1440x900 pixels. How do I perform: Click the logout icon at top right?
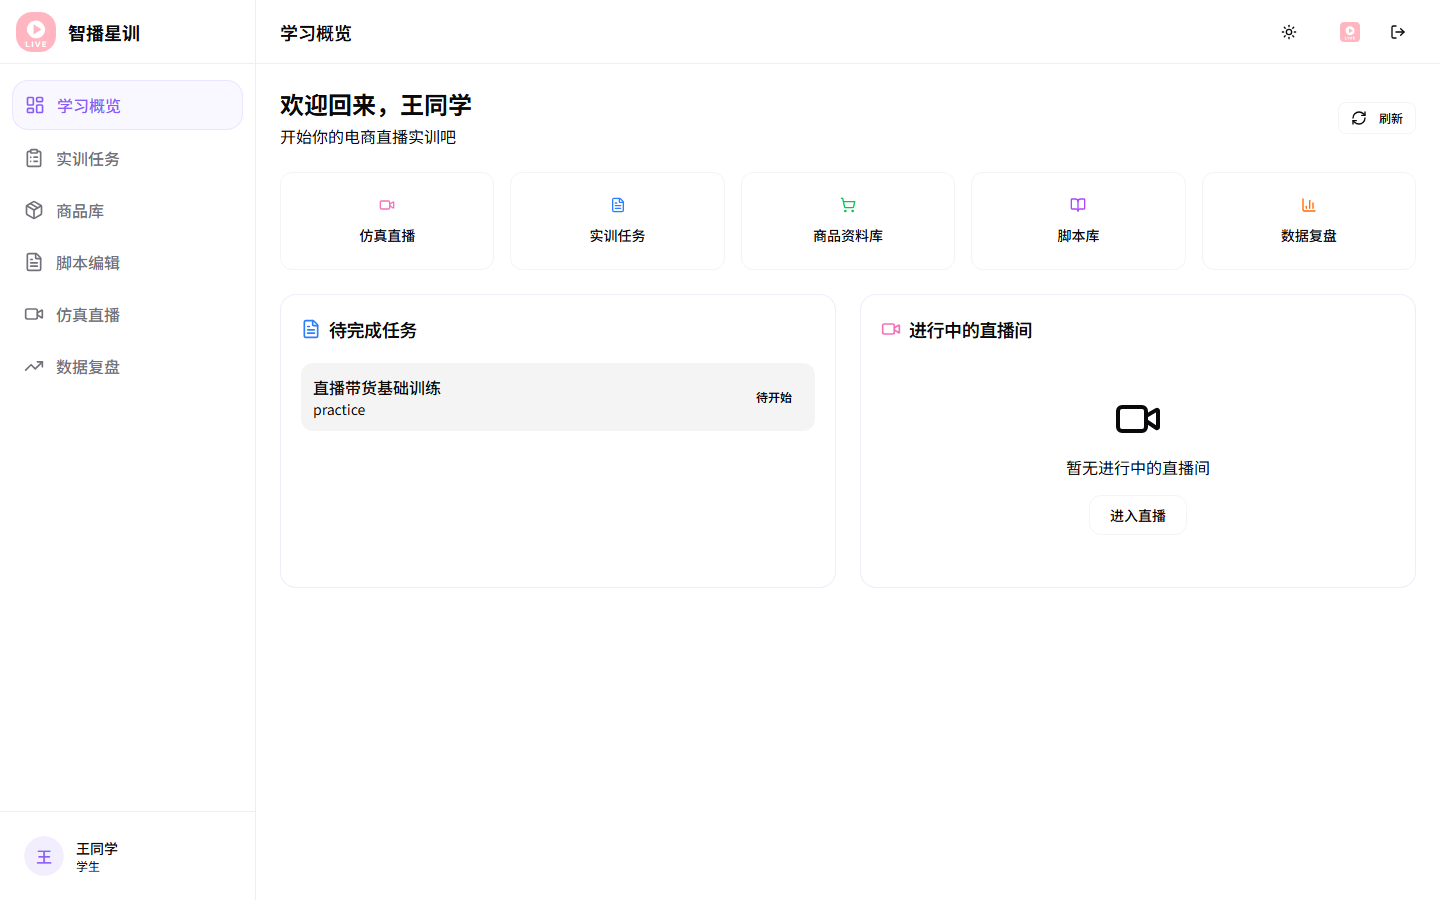click(x=1398, y=31)
